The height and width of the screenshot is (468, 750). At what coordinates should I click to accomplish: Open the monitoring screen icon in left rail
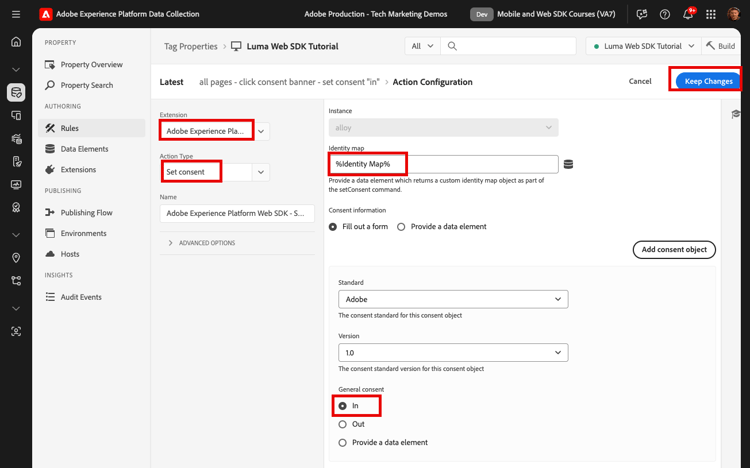(16, 185)
